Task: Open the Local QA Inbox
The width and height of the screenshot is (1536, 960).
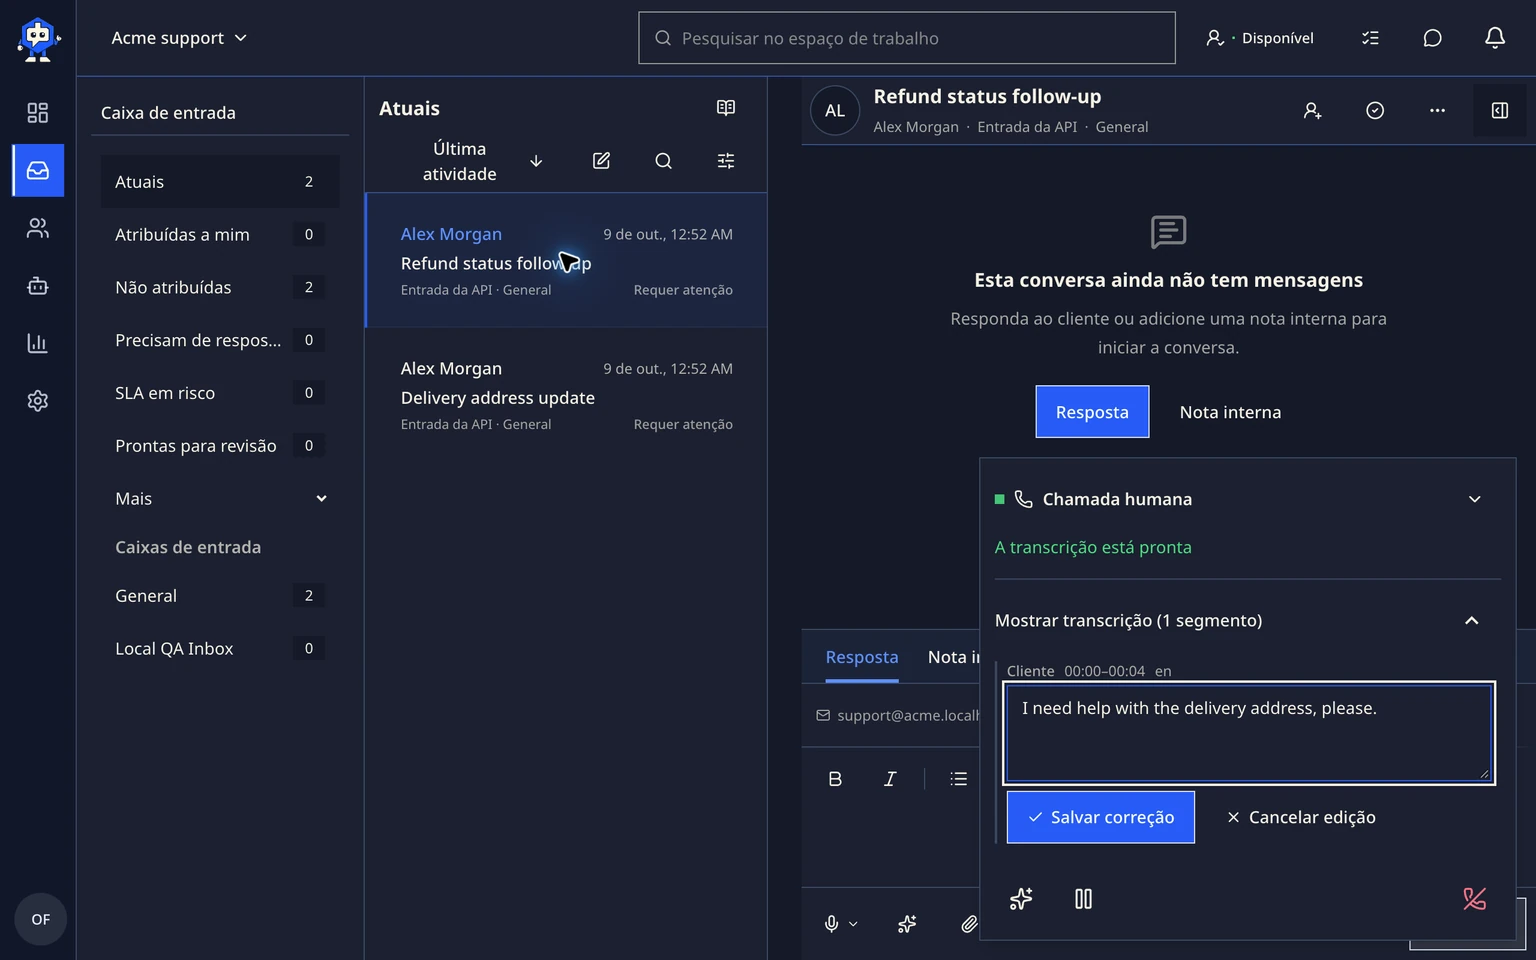Action: tap(221, 649)
